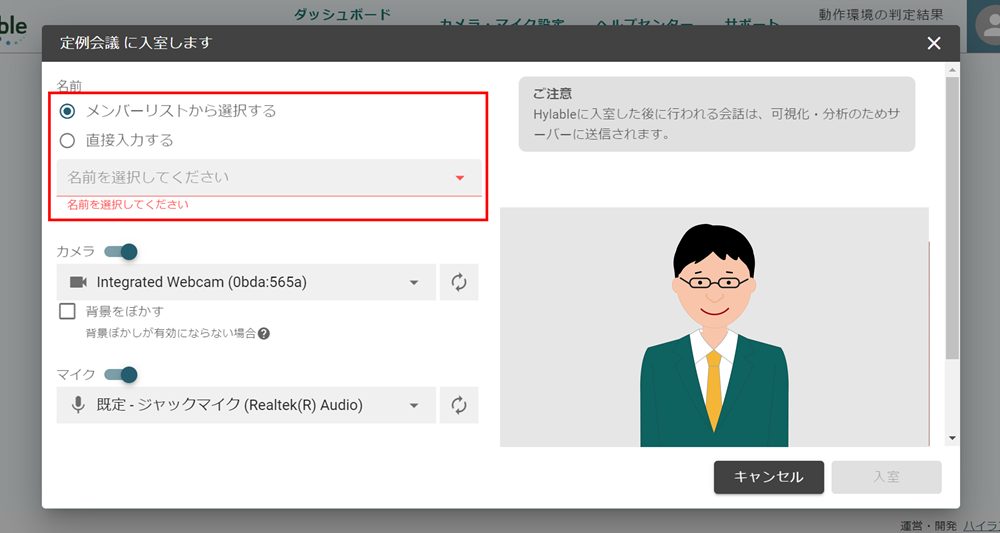Toggle the カメラ switch off
Screen dimensions: 1000x533
pos(121,252)
